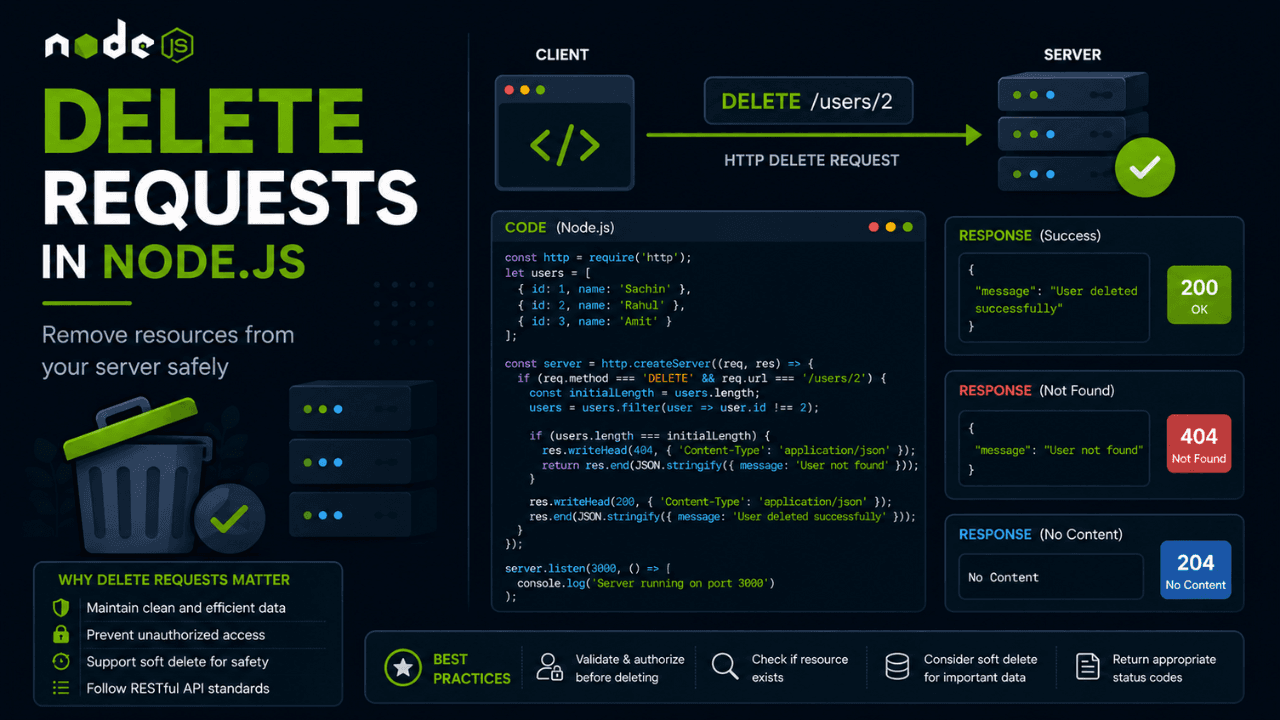
Task: Click the magnifier icon for Check if resource exists
Action: [725, 668]
